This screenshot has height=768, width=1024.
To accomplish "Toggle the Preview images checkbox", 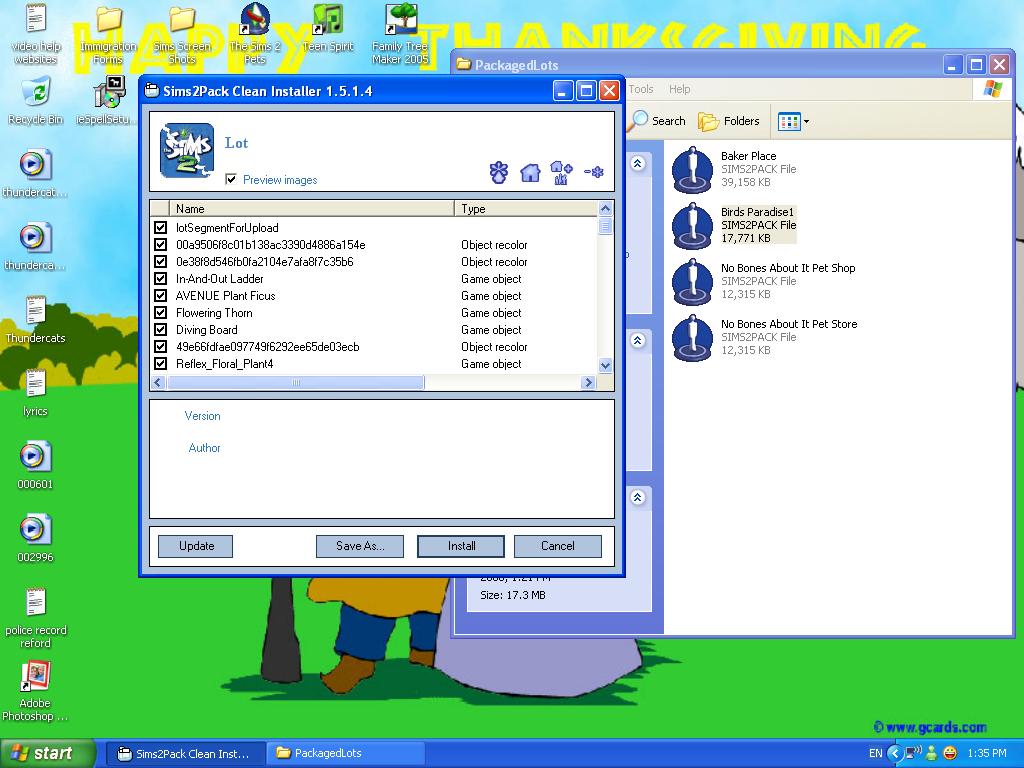I will [x=232, y=180].
